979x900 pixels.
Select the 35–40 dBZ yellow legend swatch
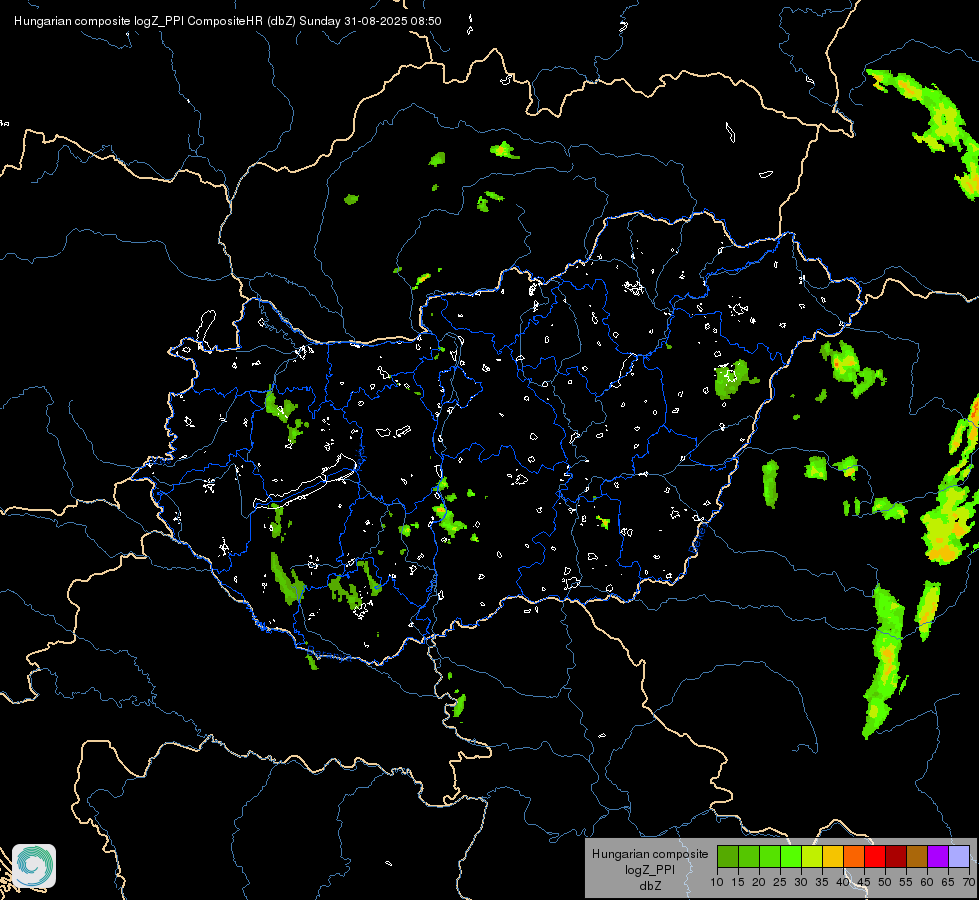coord(833,856)
